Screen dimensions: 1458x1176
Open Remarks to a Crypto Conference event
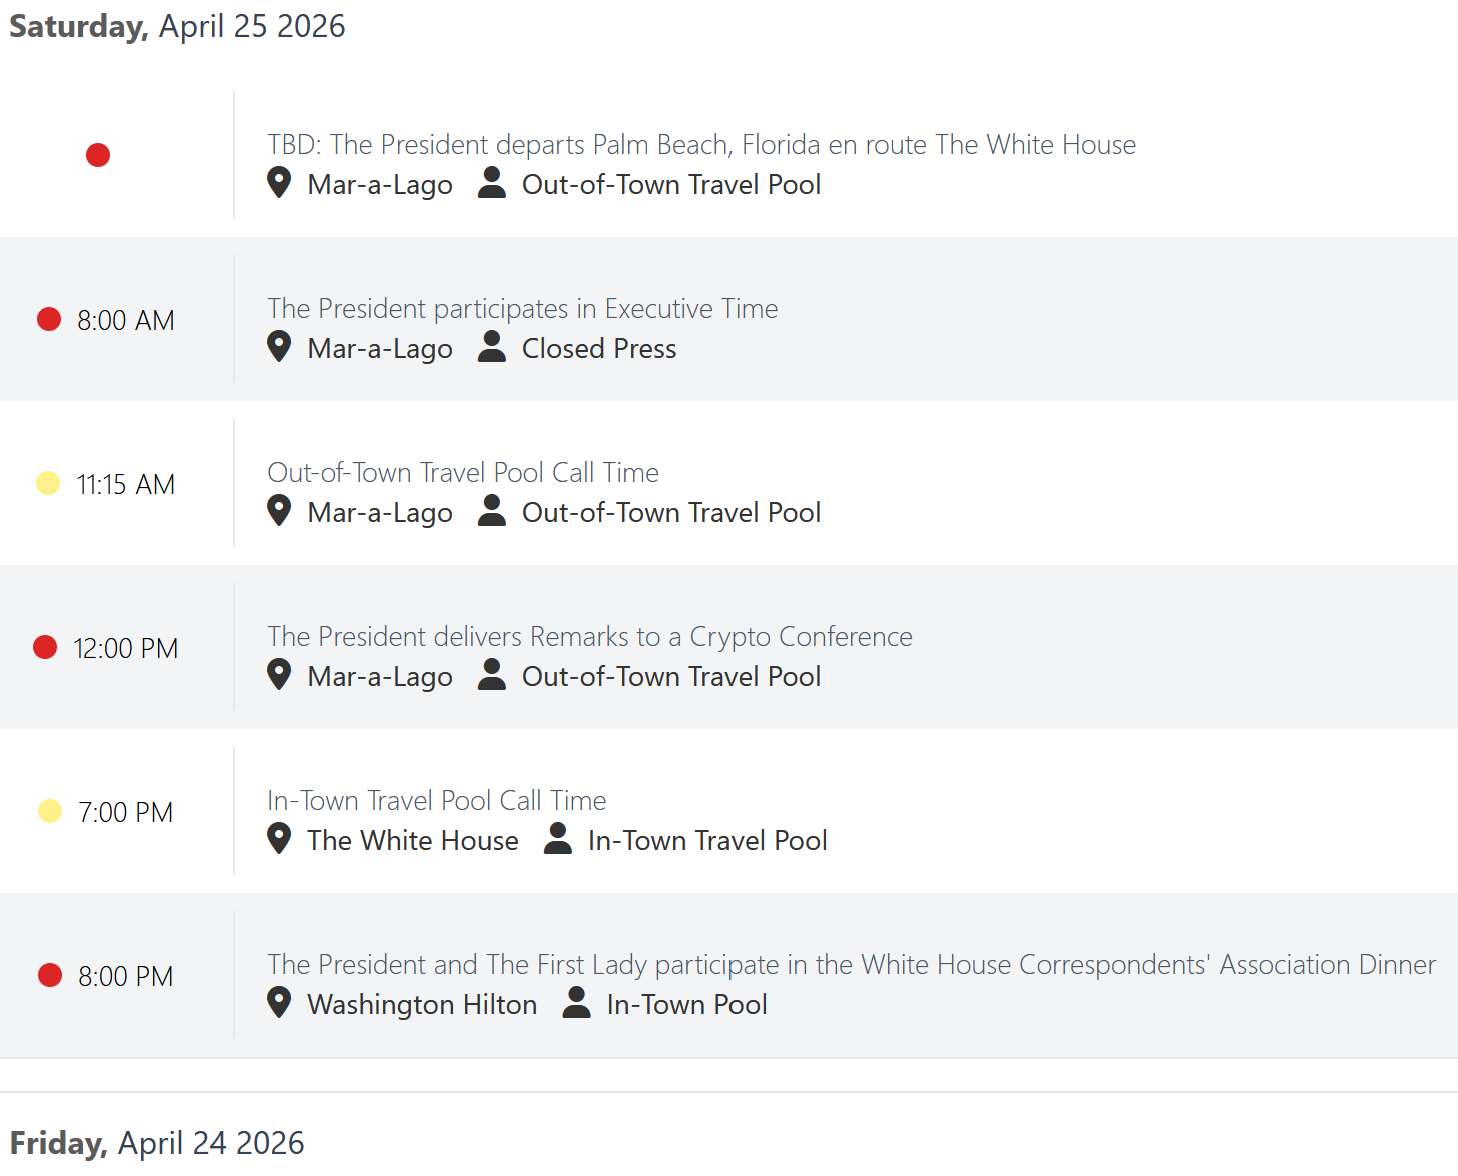click(x=590, y=637)
